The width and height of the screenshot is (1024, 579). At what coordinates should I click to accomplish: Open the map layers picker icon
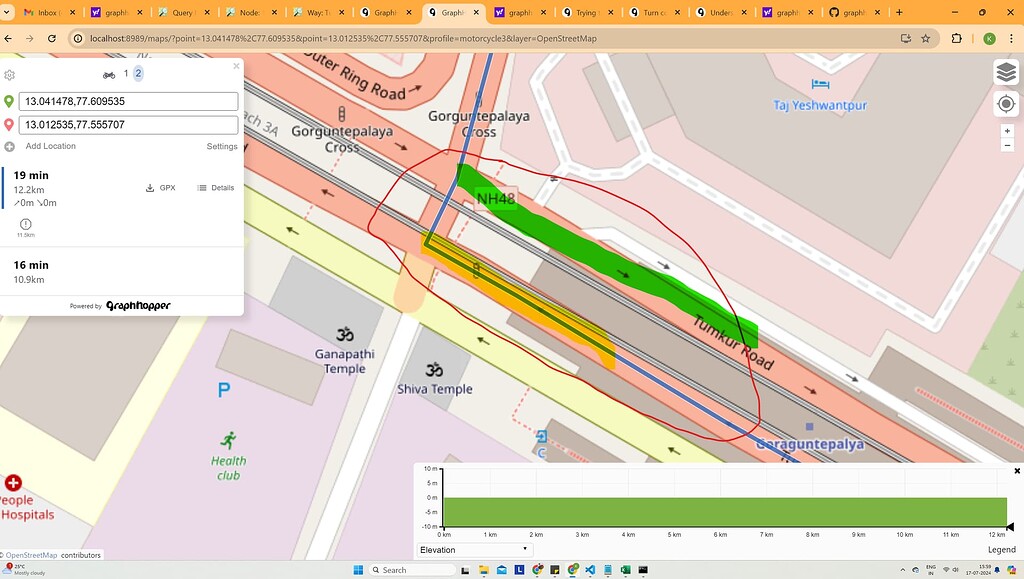1006,72
